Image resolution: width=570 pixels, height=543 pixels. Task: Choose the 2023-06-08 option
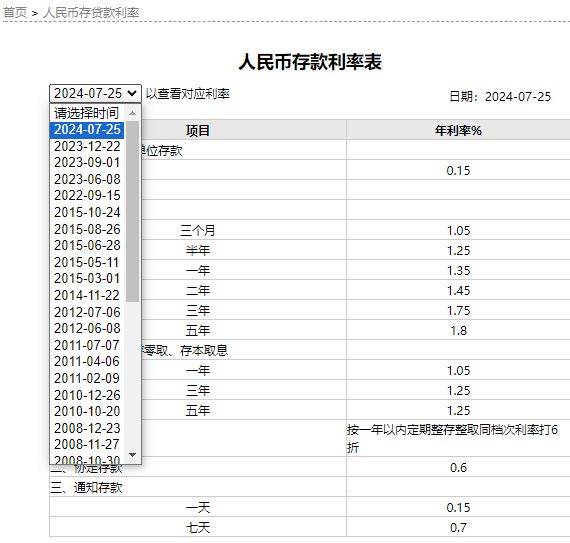[87, 179]
